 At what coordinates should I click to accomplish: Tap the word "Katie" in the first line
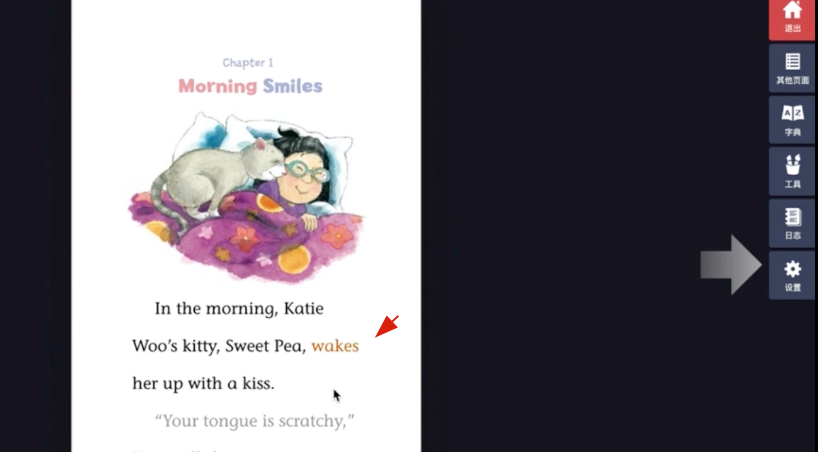[x=304, y=308]
